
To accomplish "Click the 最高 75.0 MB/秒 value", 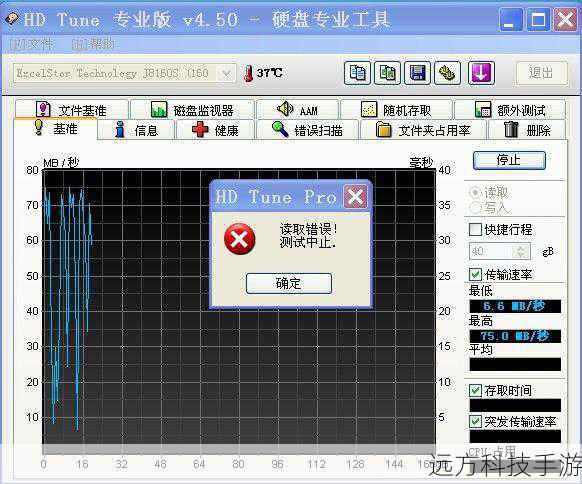I will click(515, 336).
